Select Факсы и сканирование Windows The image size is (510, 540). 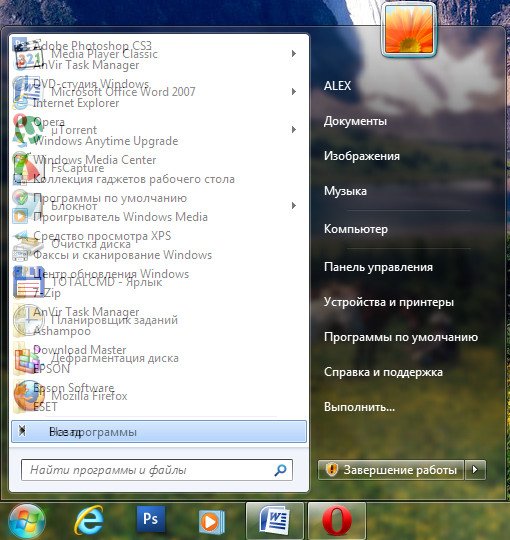pos(123,255)
